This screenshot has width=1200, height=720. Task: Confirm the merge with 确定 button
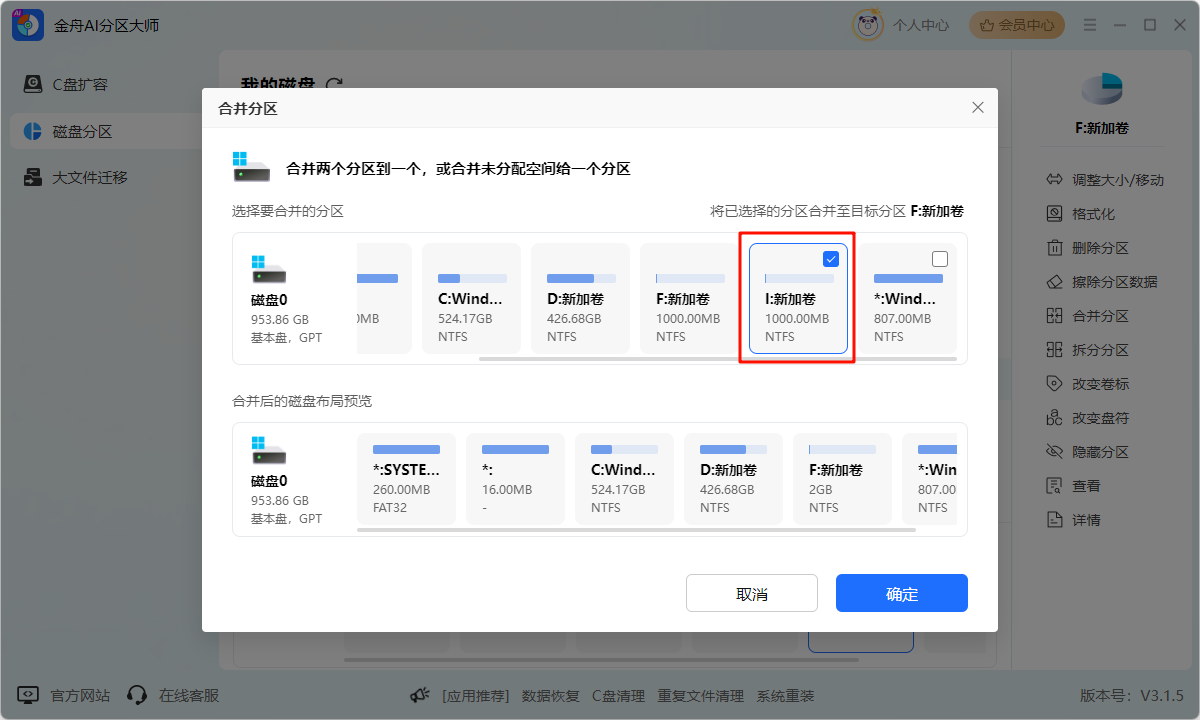[901, 592]
